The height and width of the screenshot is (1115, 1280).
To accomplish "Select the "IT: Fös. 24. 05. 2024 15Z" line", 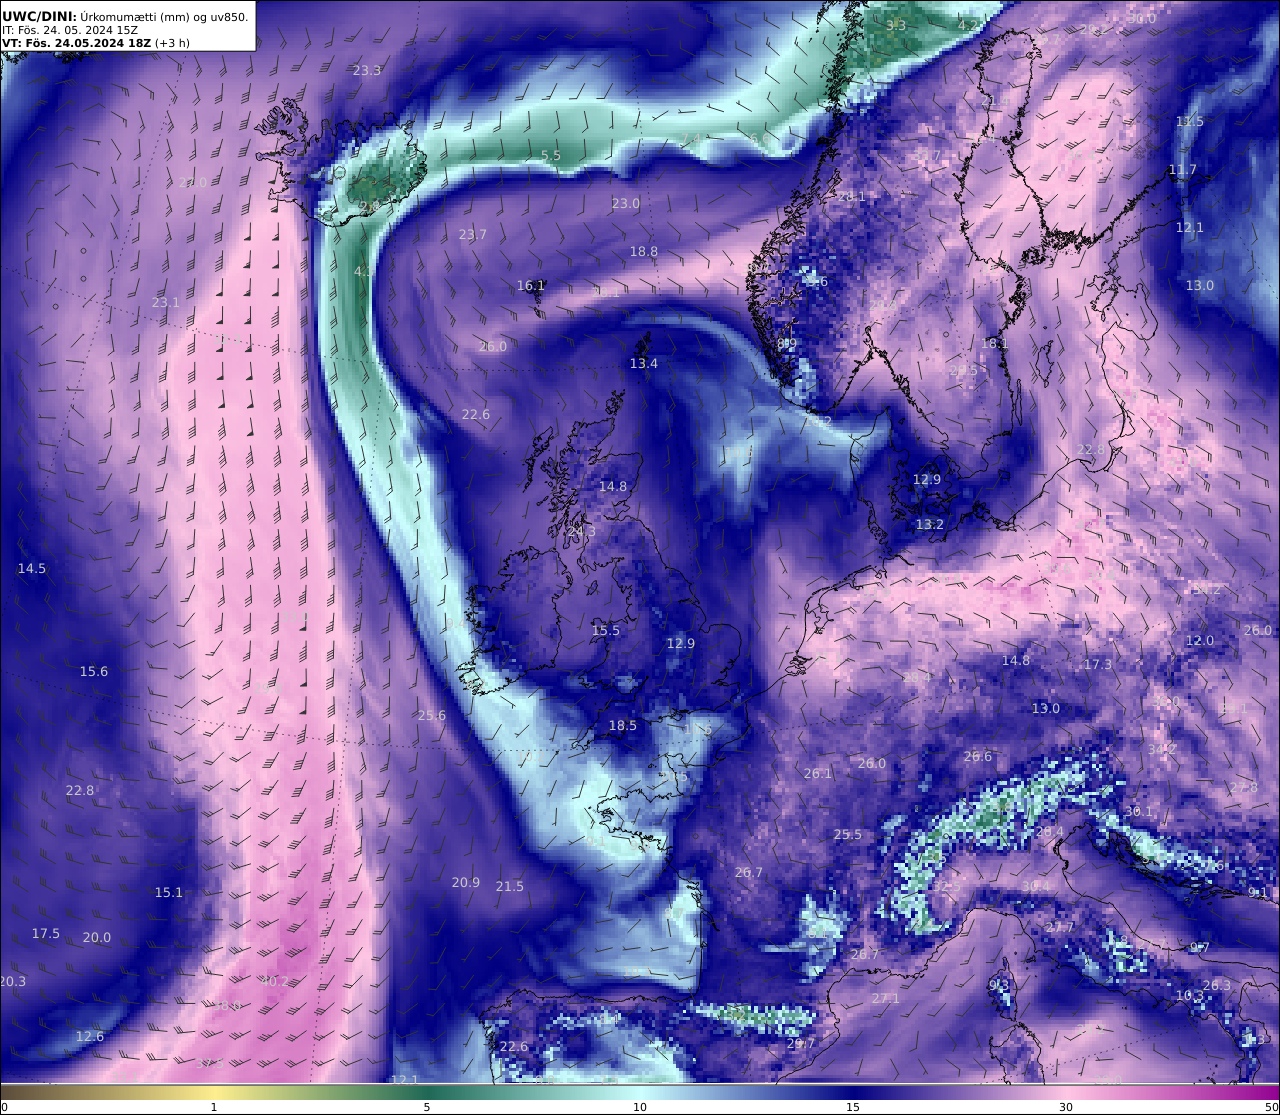I will [70, 30].
